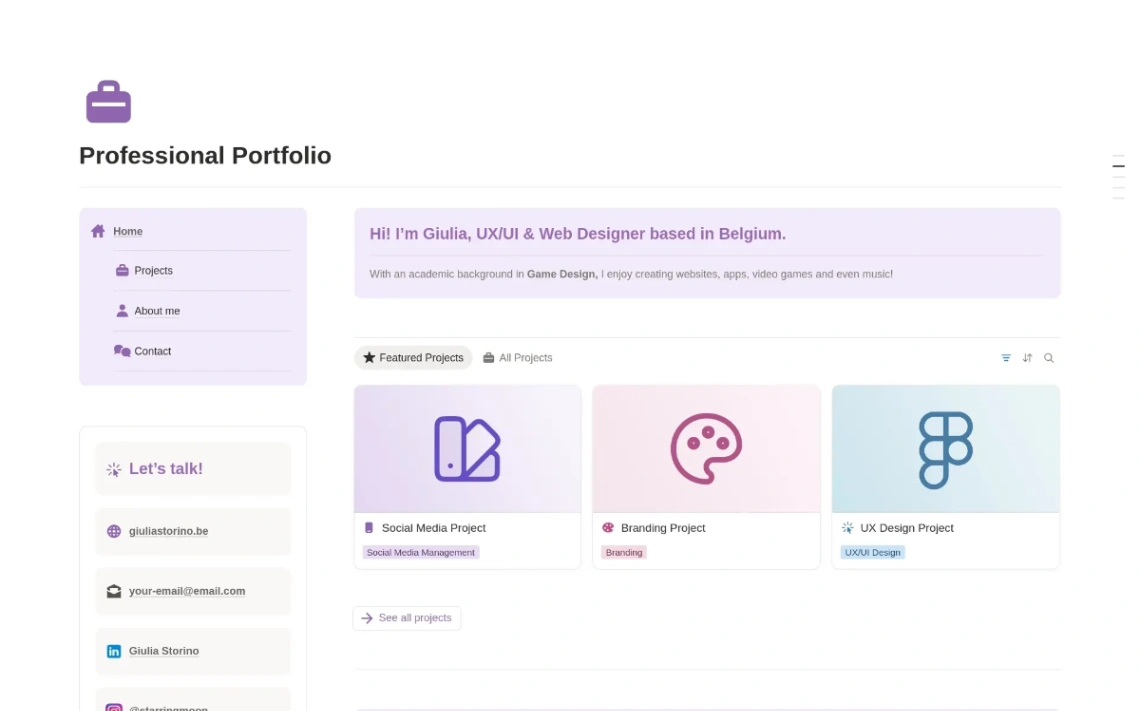Click the purple briefcase page icon
Screen dimensions: 1140x711
coord(108,102)
